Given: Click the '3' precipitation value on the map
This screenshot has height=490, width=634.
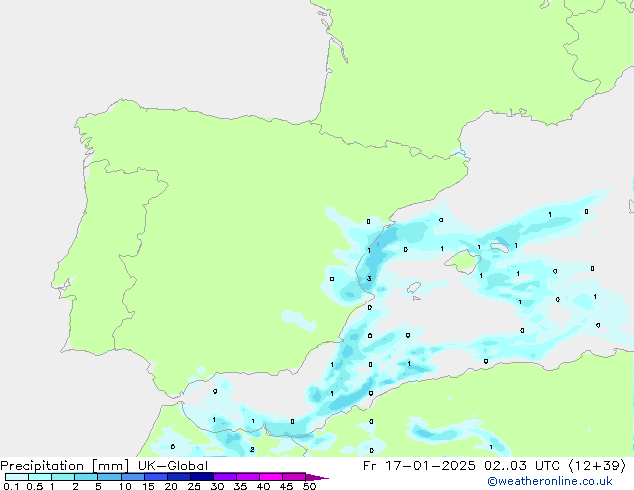Looking at the screenshot, I should coord(369,279).
